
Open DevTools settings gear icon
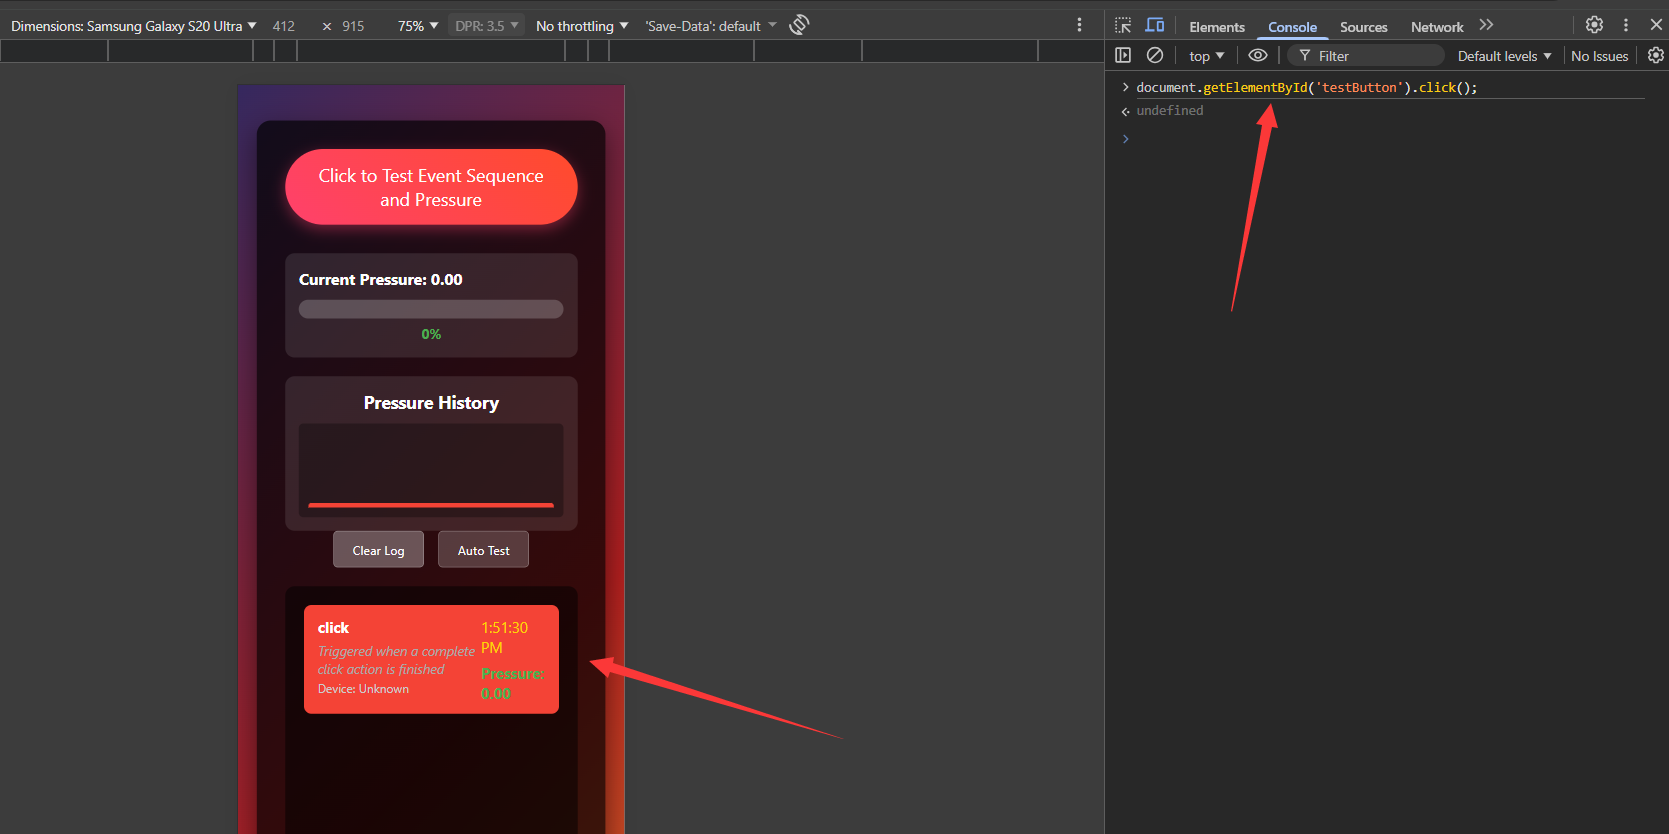click(1594, 25)
